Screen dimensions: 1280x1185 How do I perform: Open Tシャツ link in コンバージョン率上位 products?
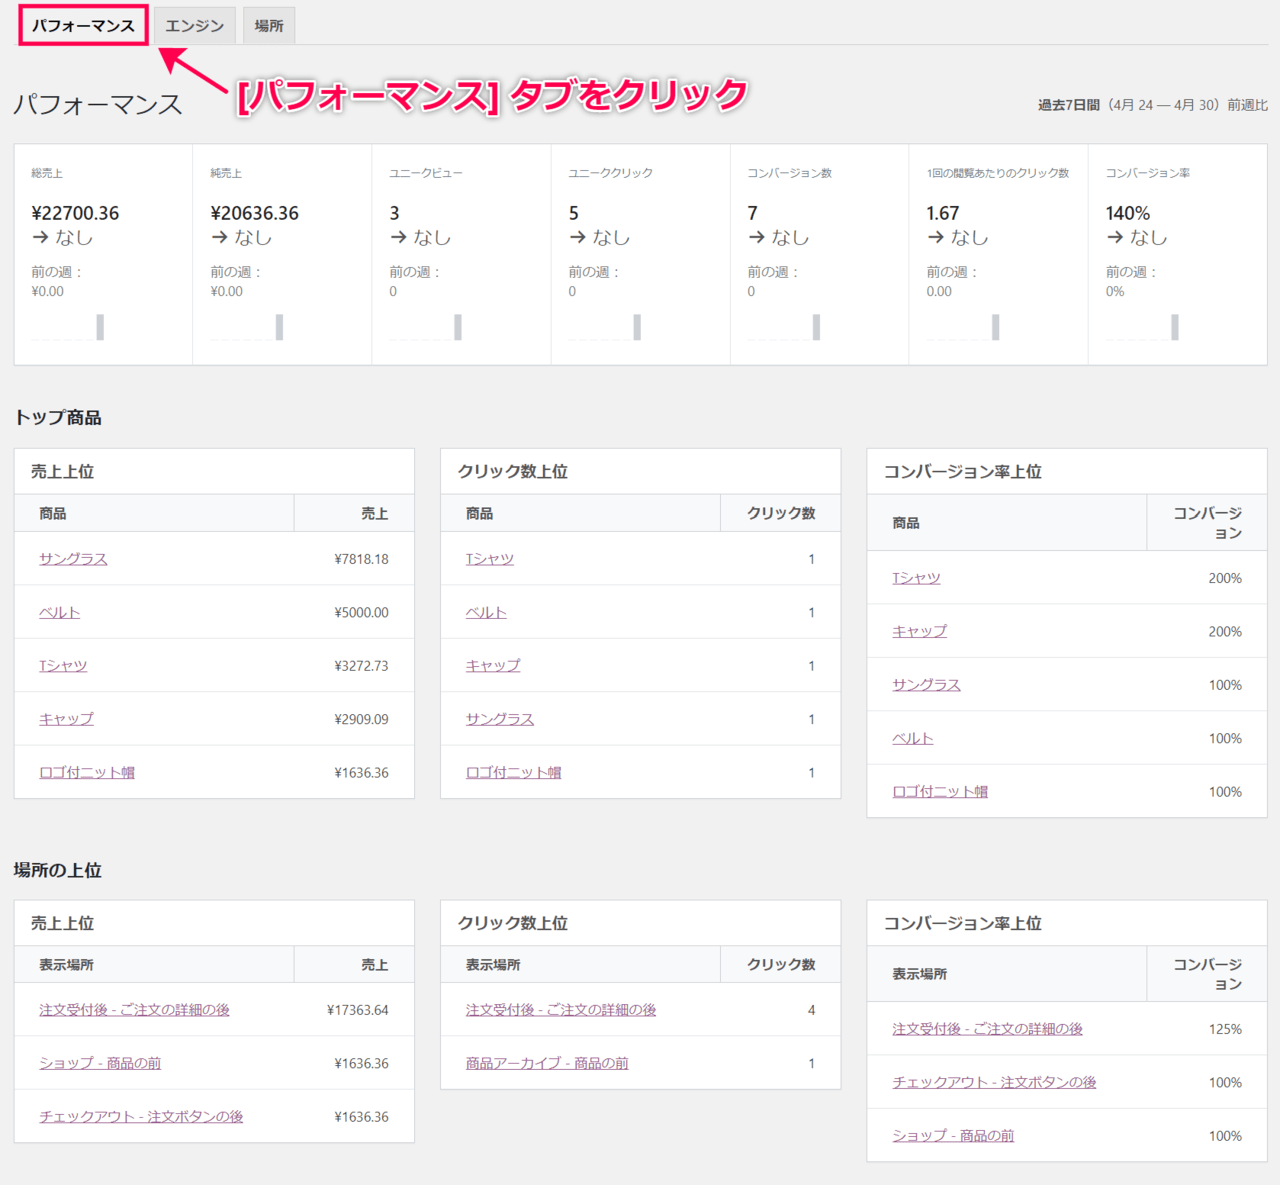916,578
